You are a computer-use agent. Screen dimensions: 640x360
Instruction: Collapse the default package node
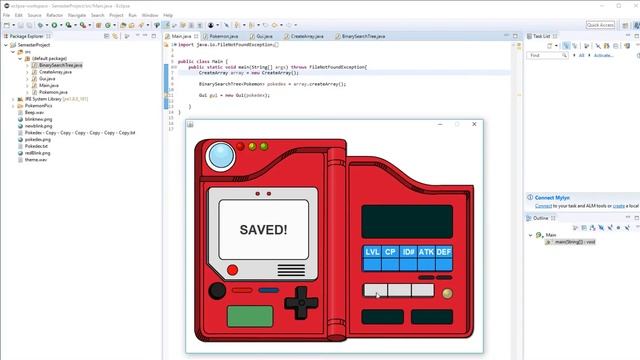20,58
